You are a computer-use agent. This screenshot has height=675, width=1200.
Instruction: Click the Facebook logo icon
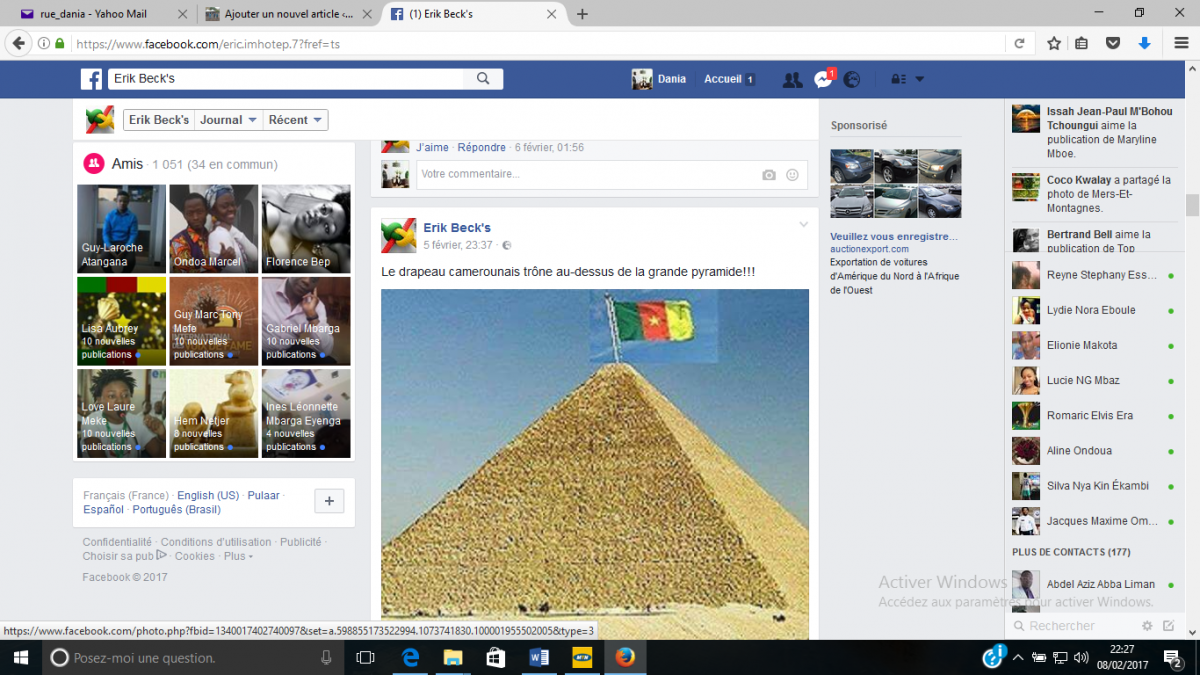point(92,80)
